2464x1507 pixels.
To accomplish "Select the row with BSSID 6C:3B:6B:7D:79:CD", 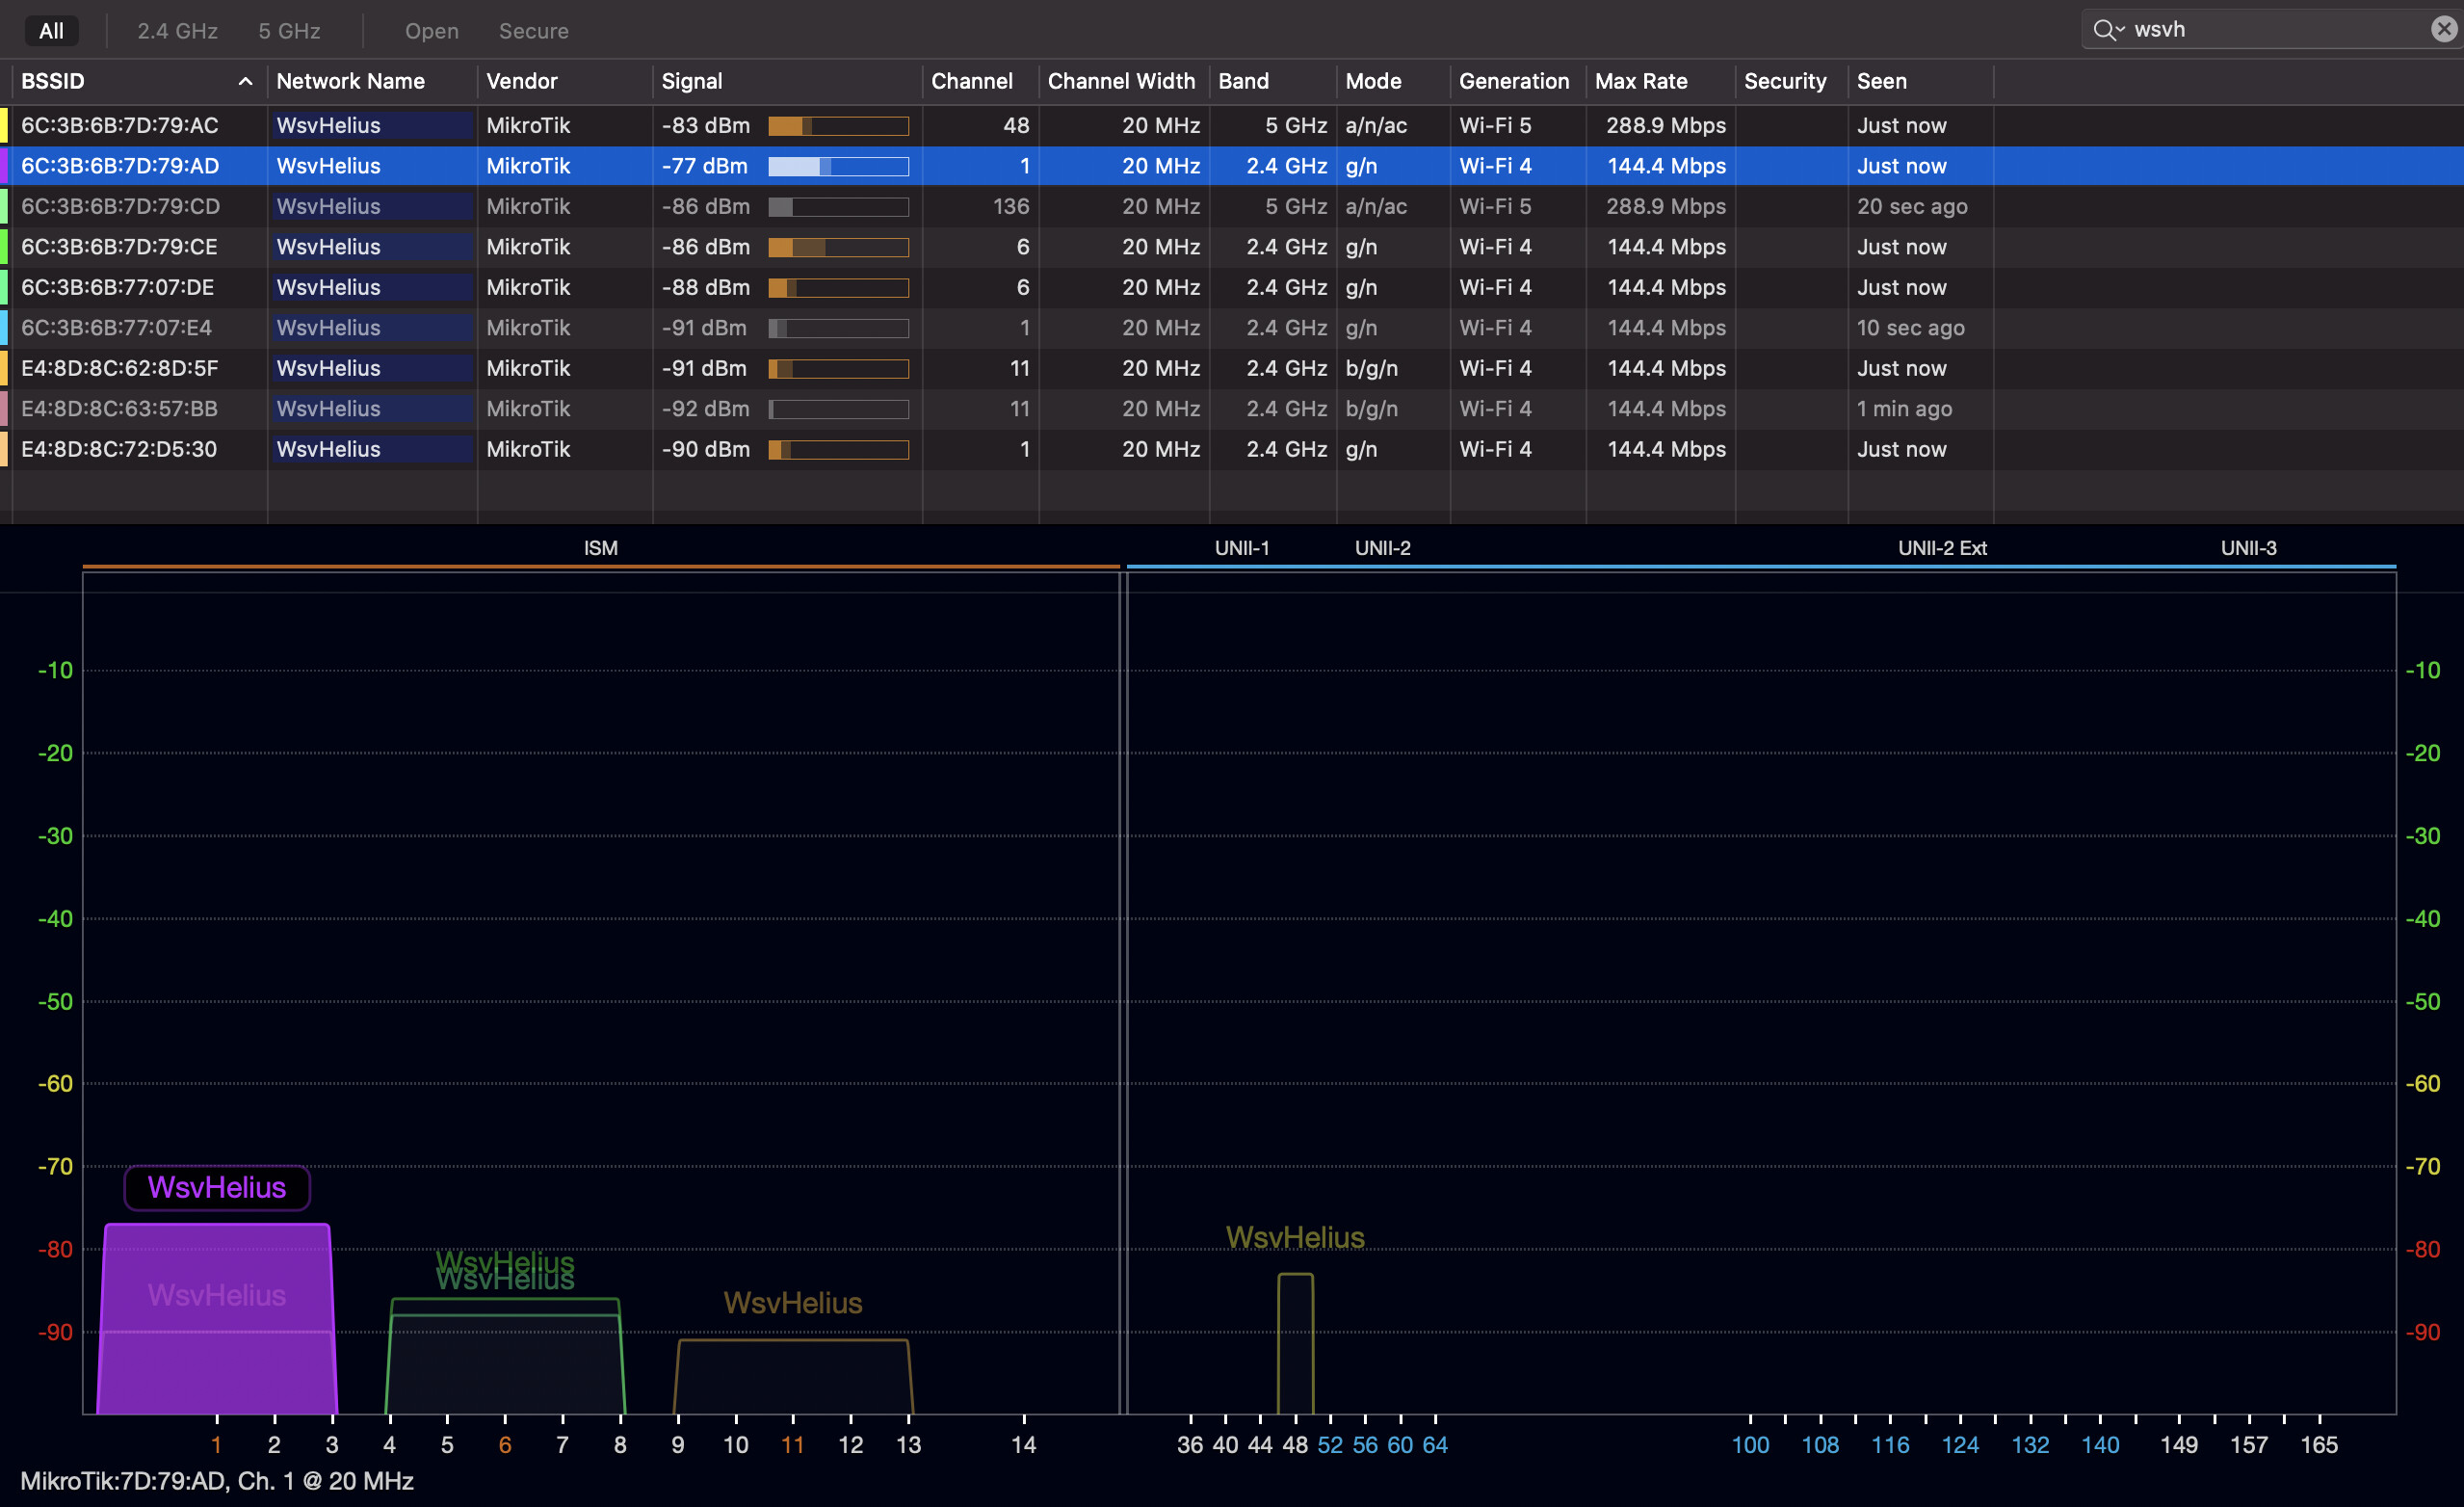I will coord(1232,206).
